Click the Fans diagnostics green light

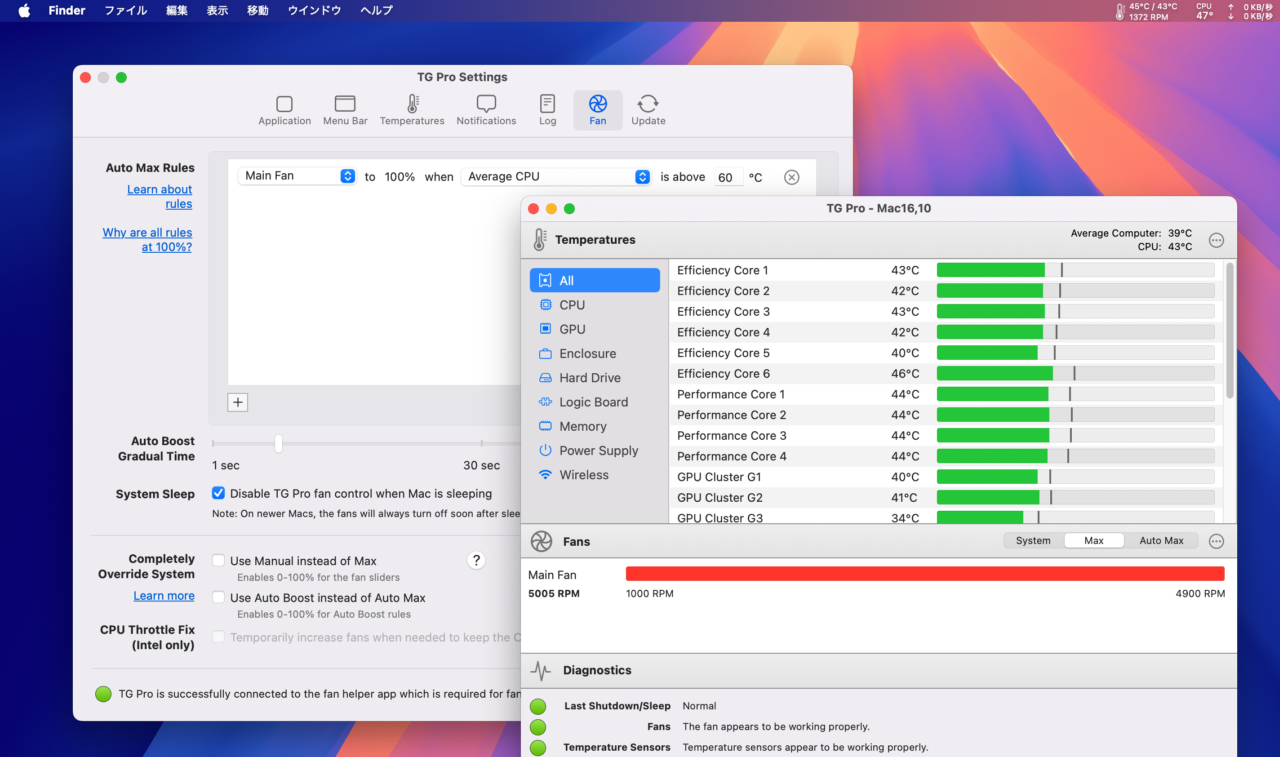[x=538, y=727]
